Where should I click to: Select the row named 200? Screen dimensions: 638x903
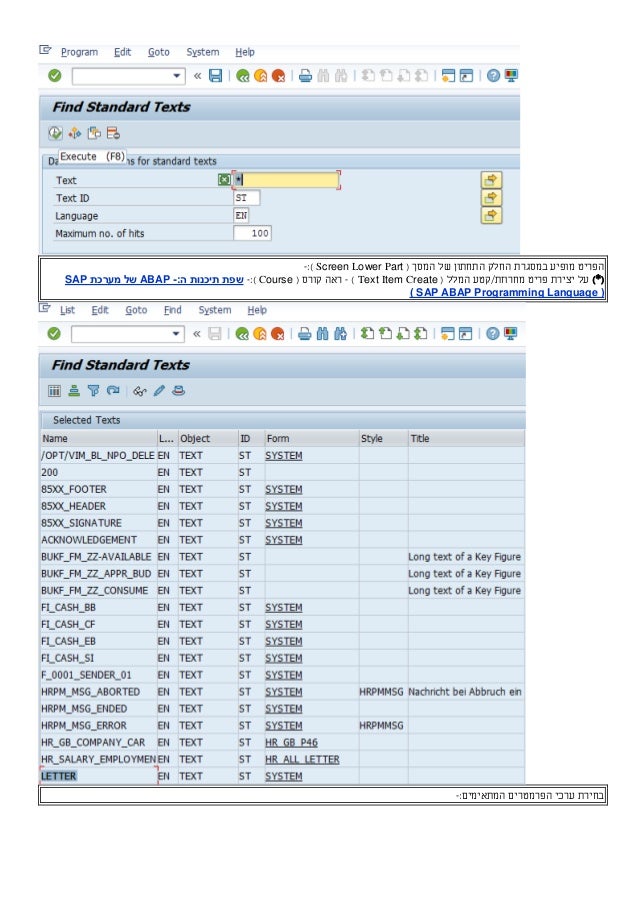[50, 472]
